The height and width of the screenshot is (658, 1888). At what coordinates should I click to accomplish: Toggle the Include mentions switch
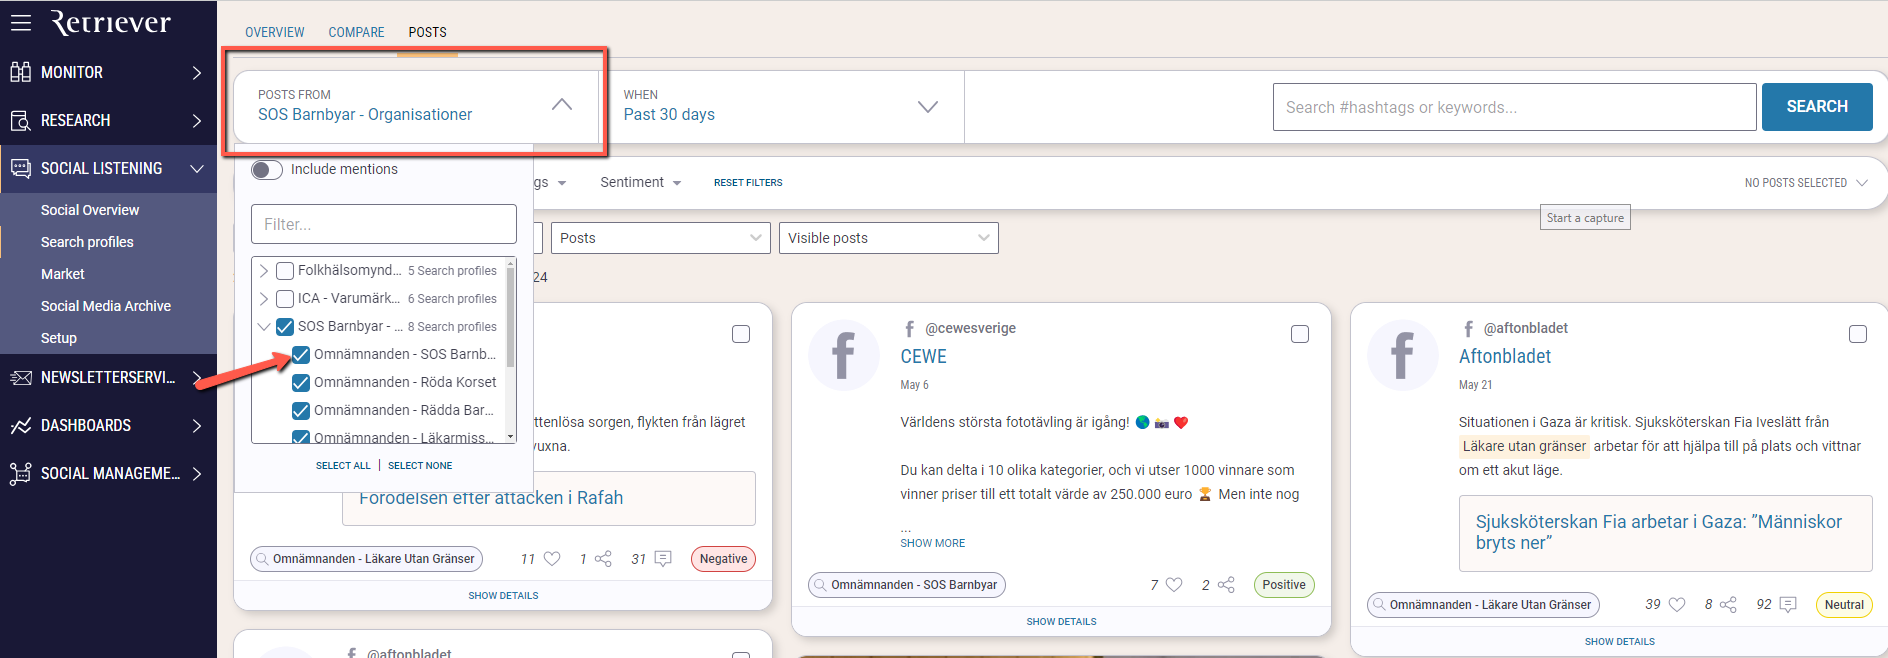267,170
